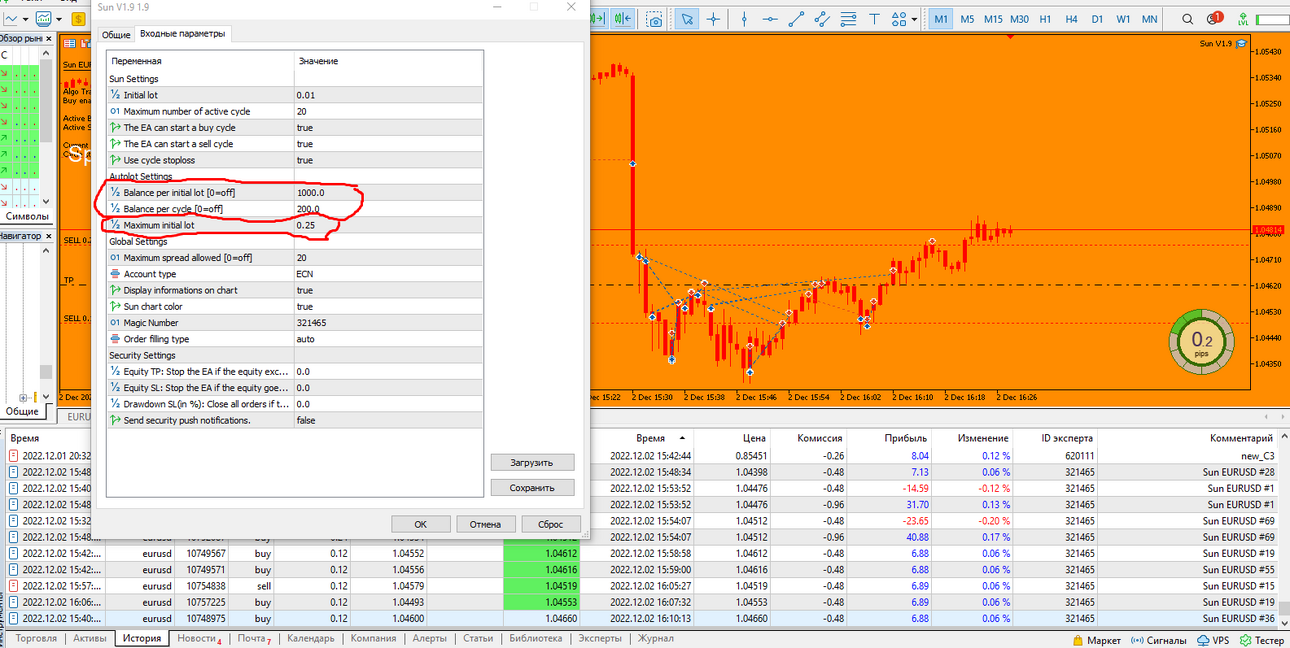1290x648 pixels.
Task: Toggle 'The EA can start a sell cycle' value
Action: (x=388, y=144)
